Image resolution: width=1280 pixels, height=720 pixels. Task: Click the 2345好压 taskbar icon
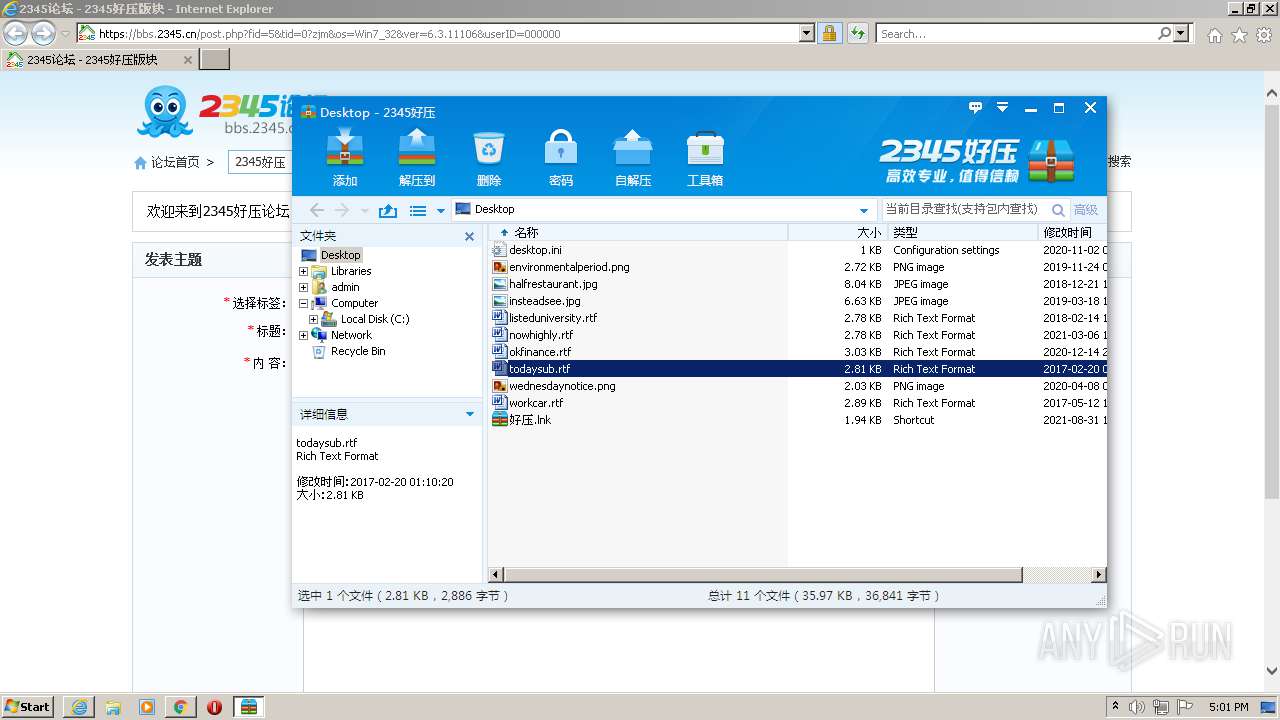(x=248, y=707)
